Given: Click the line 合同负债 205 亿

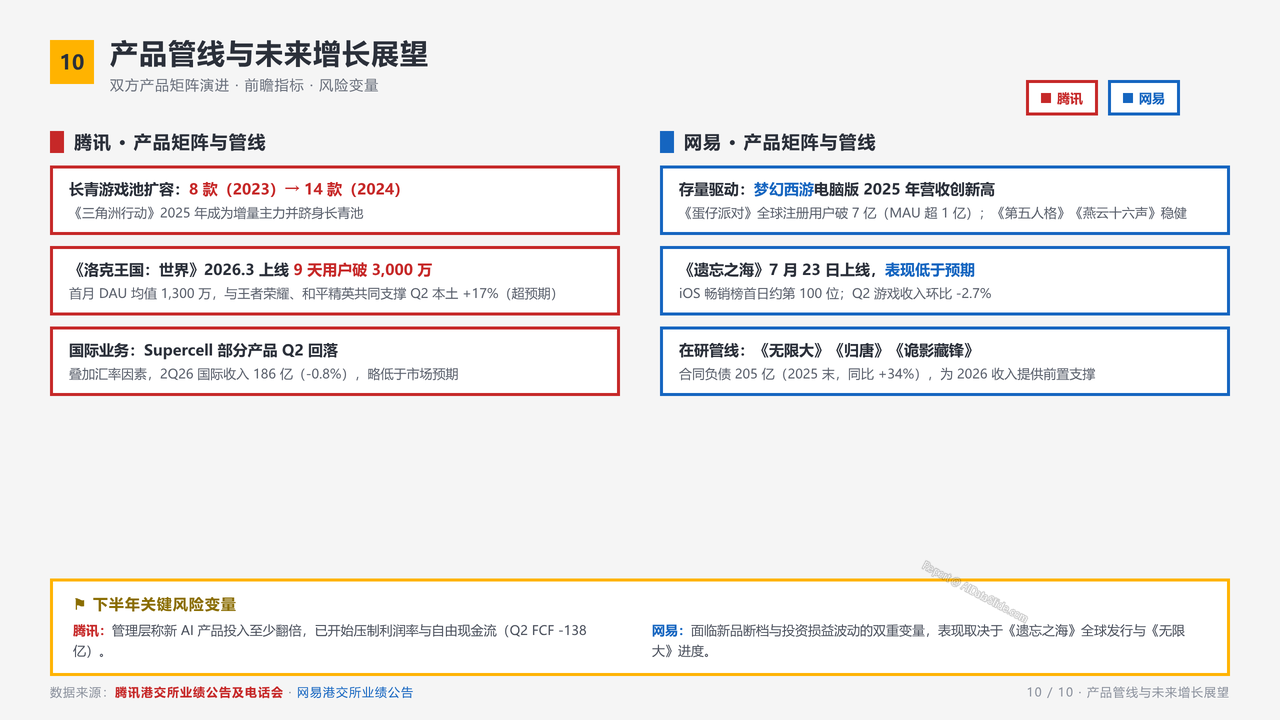Looking at the screenshot, I should click(x=887, y=374).
